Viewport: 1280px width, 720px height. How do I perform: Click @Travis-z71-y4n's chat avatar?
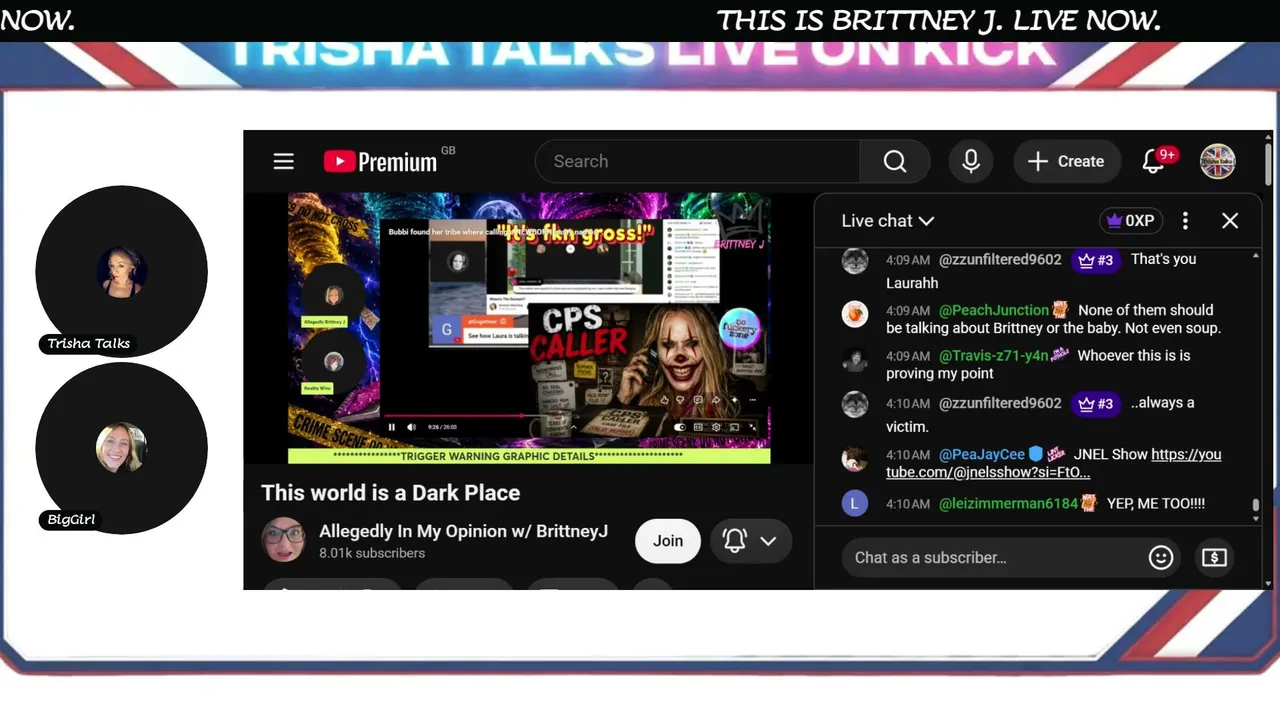[x=855, y=359]
